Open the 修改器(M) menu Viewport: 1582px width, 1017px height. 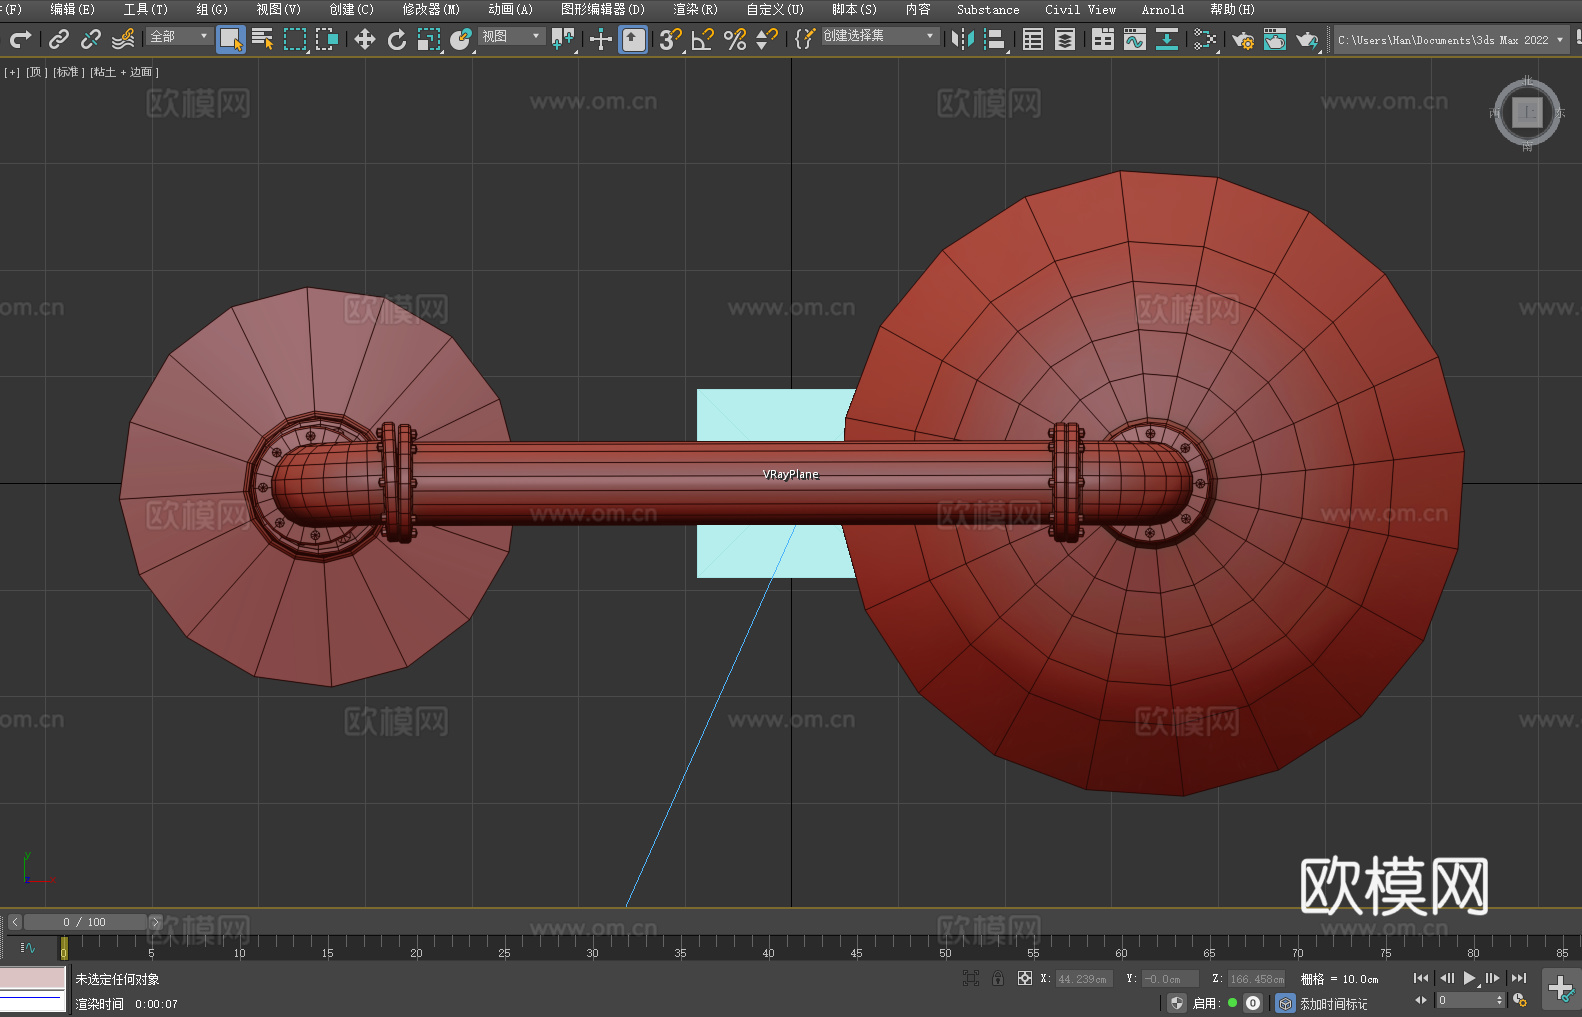coord(431,9)
